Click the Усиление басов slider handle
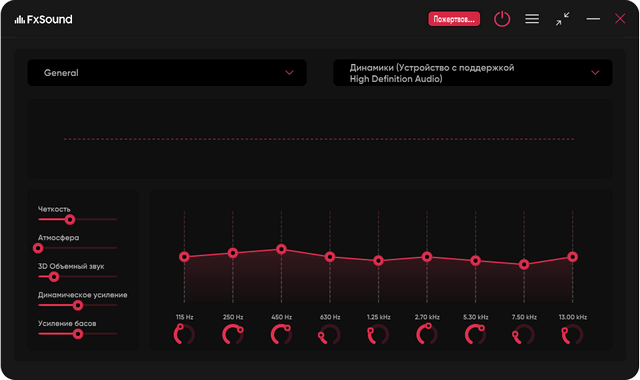 click(x=78, y=334)
